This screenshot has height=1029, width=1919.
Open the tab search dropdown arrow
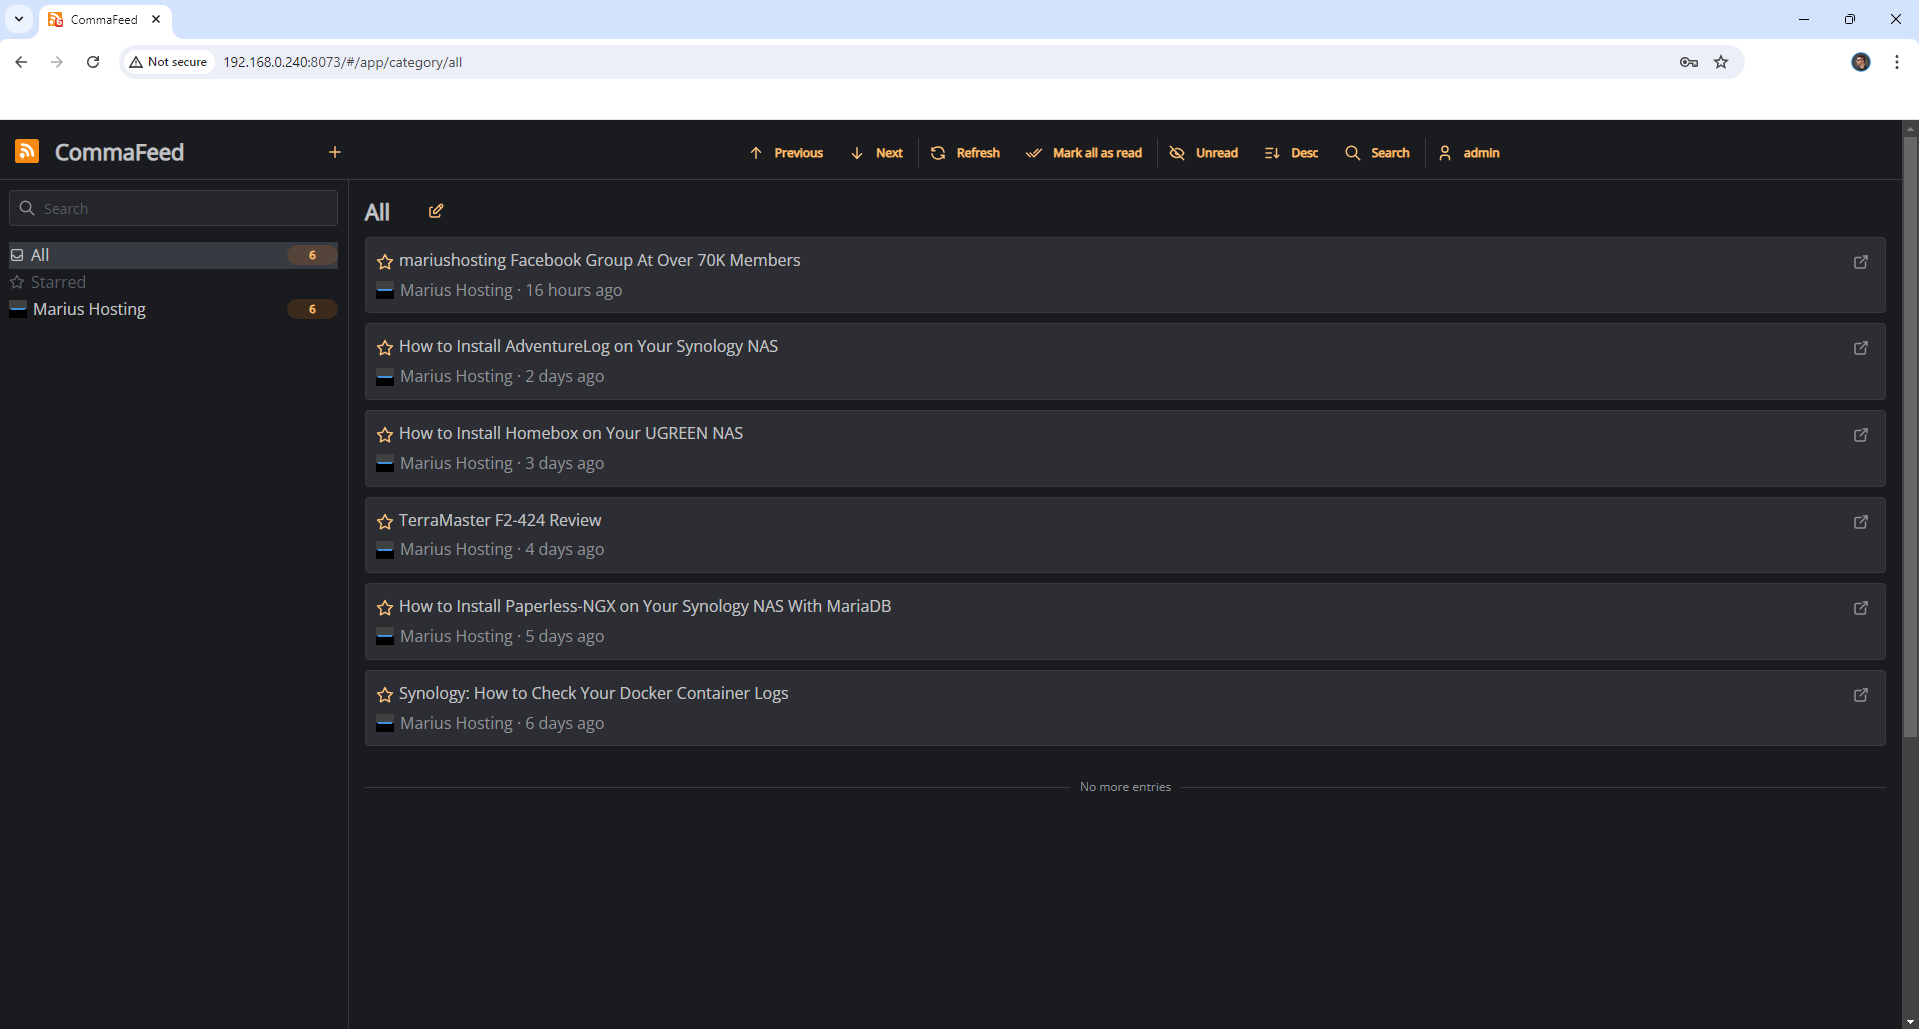pyautogui.click(x=18, y=19)
